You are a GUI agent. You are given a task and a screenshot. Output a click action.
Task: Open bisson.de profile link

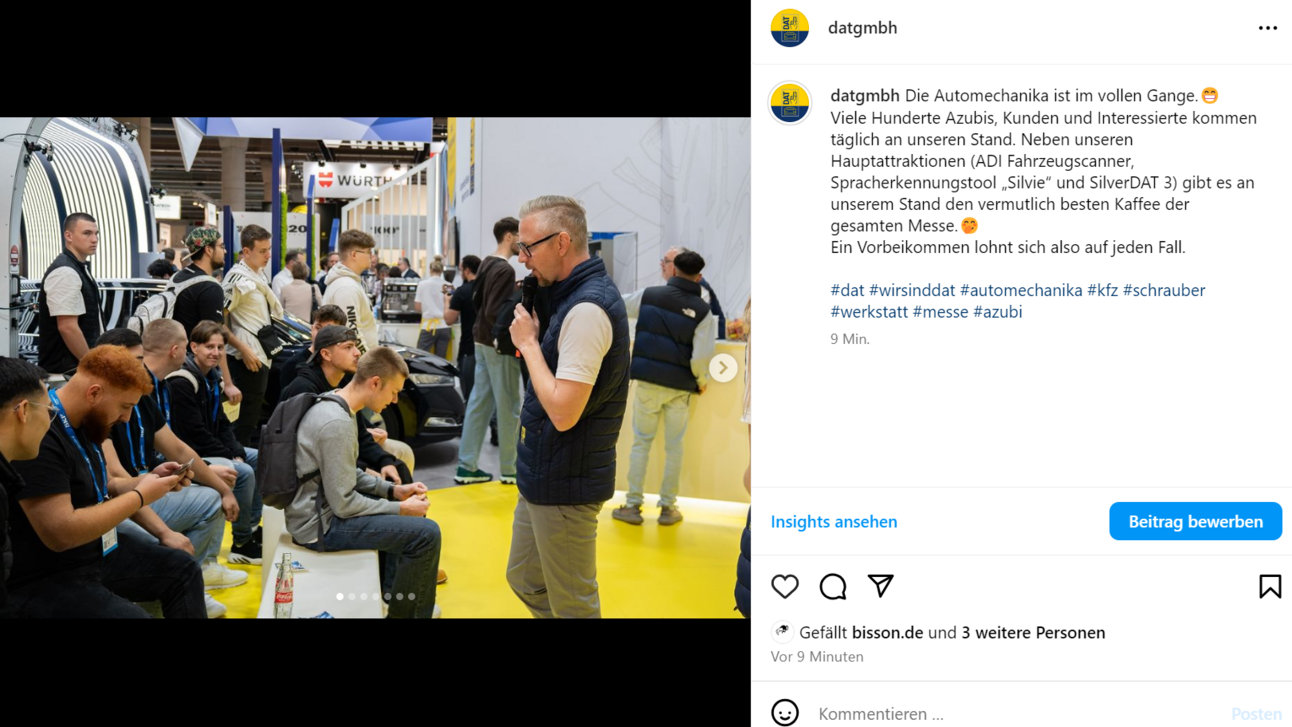coord(887,632)
